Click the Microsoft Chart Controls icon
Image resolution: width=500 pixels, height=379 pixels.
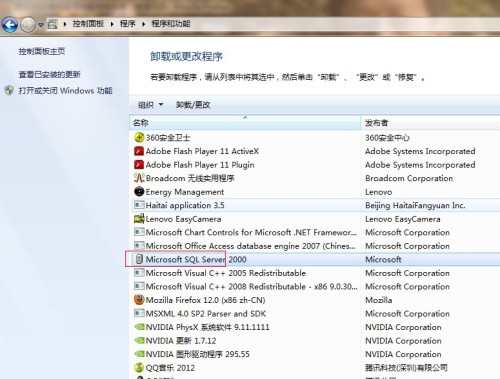click(x=139, y=232)
